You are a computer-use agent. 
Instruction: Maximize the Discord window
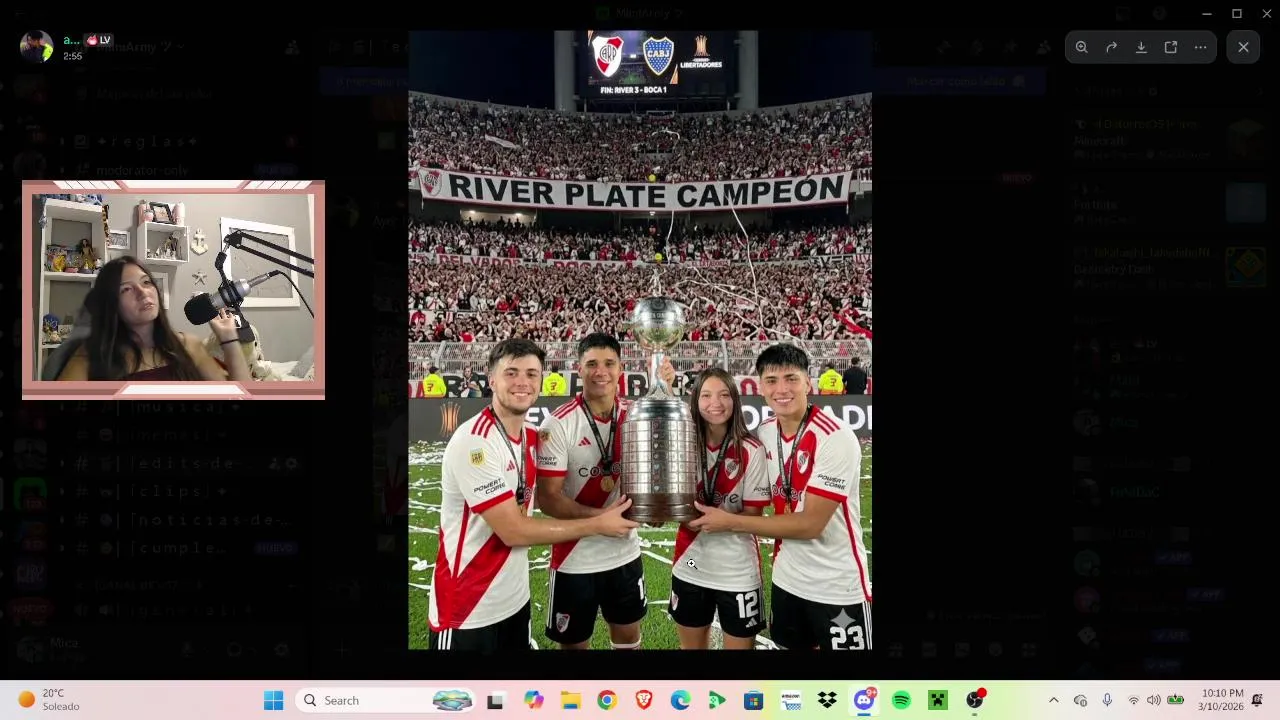1237,13
